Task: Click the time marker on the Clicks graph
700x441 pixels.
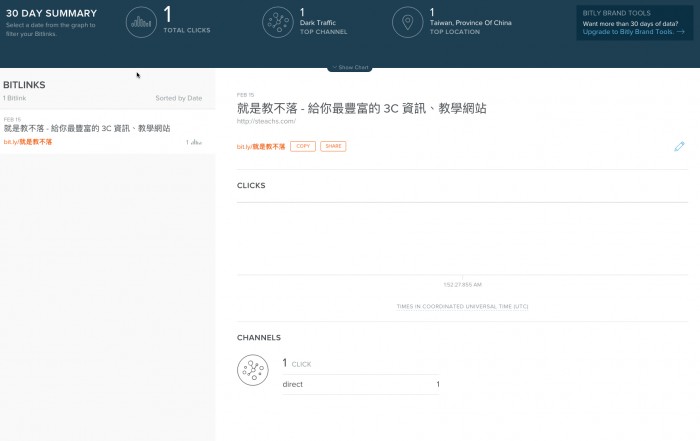Action: pyautogui.click(x=463, y=285)
